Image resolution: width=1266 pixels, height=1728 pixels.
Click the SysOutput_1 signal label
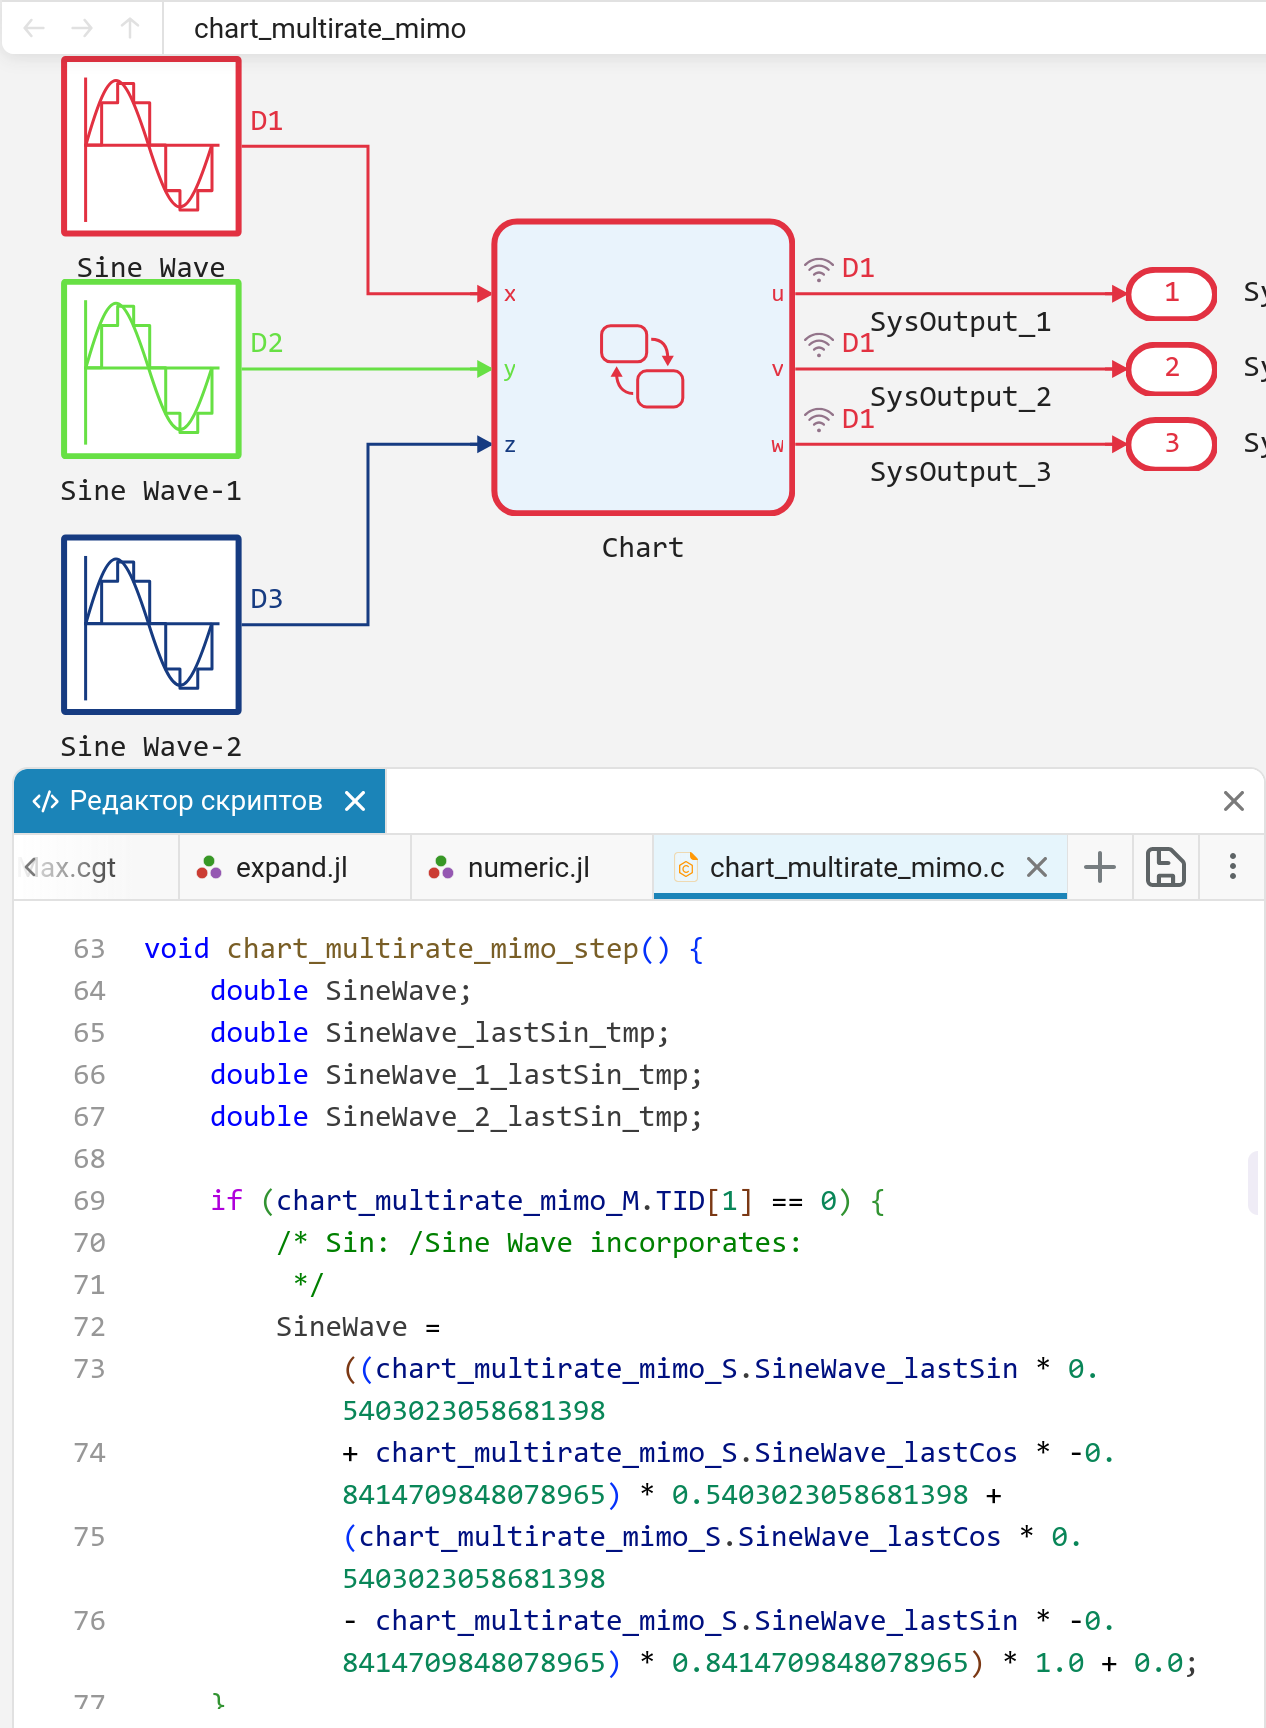(960, 322)
